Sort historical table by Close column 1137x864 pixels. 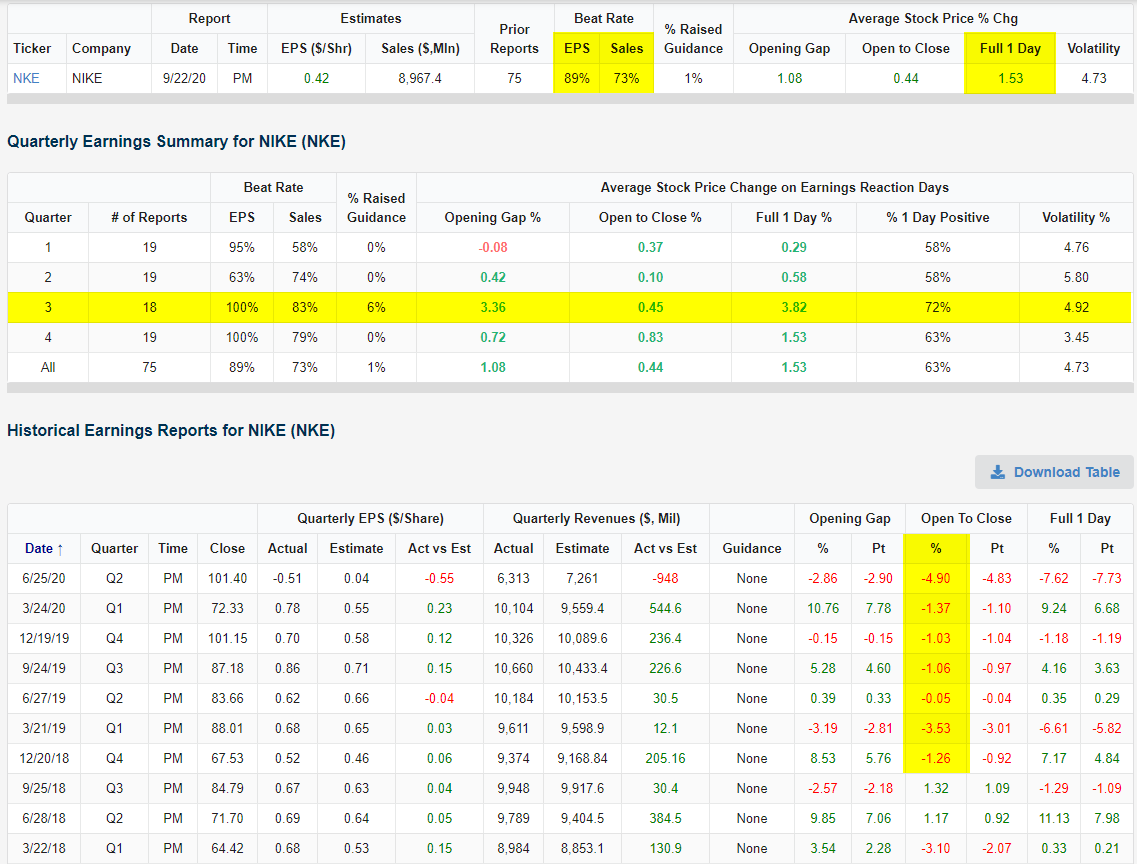tap(227, 548)
